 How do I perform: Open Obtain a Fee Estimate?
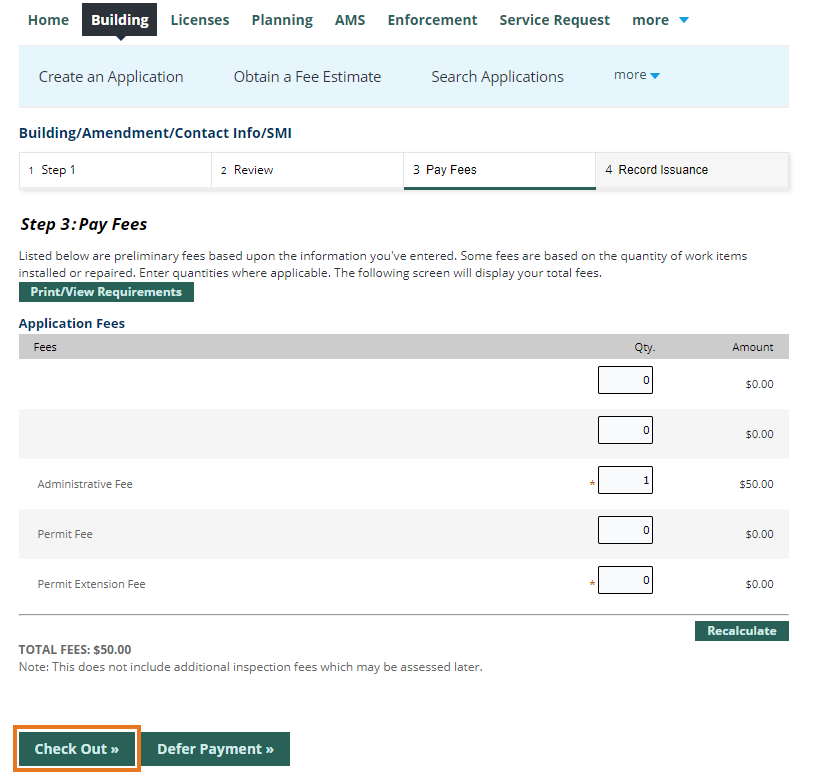307,77
